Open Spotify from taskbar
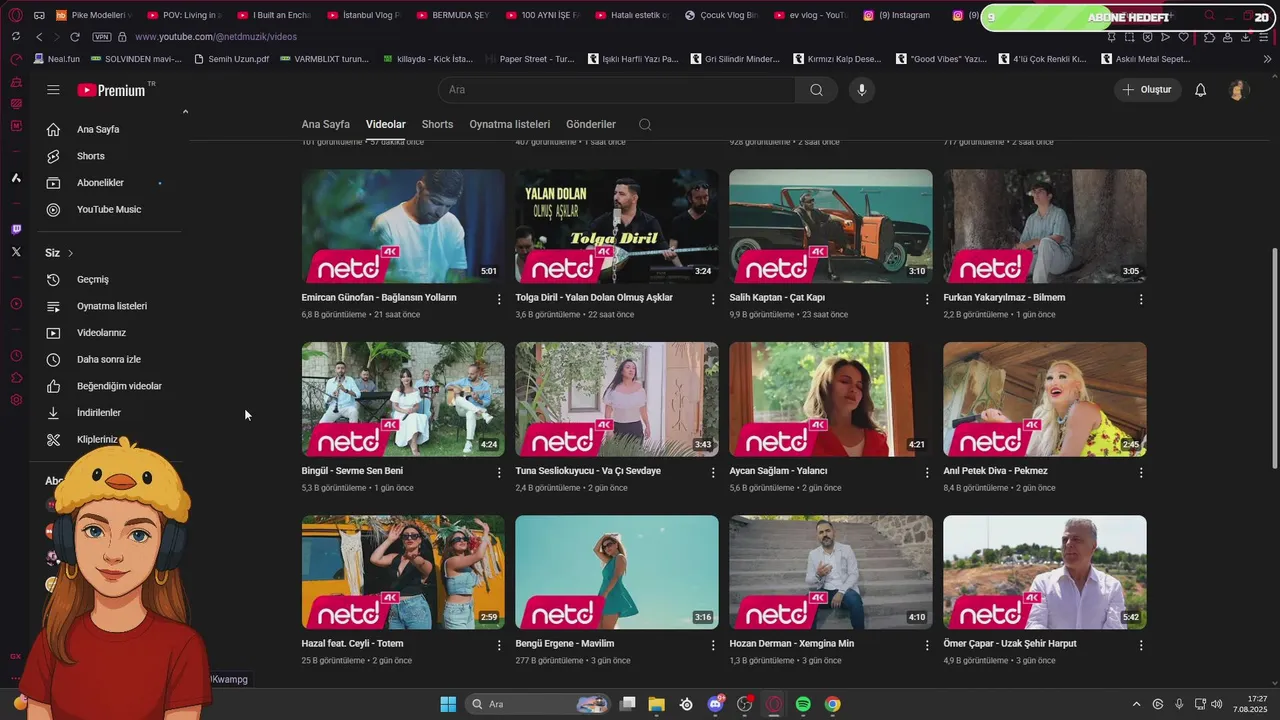 [x=803, y=704]
